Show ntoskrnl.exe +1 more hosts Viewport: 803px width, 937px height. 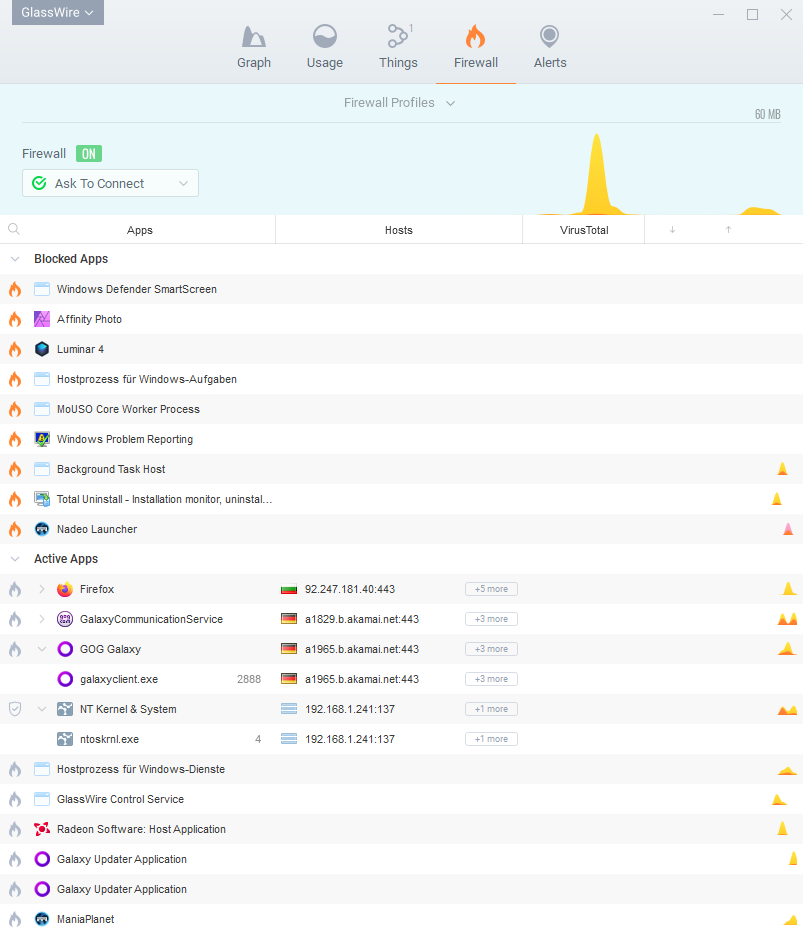tap(491, 739)
